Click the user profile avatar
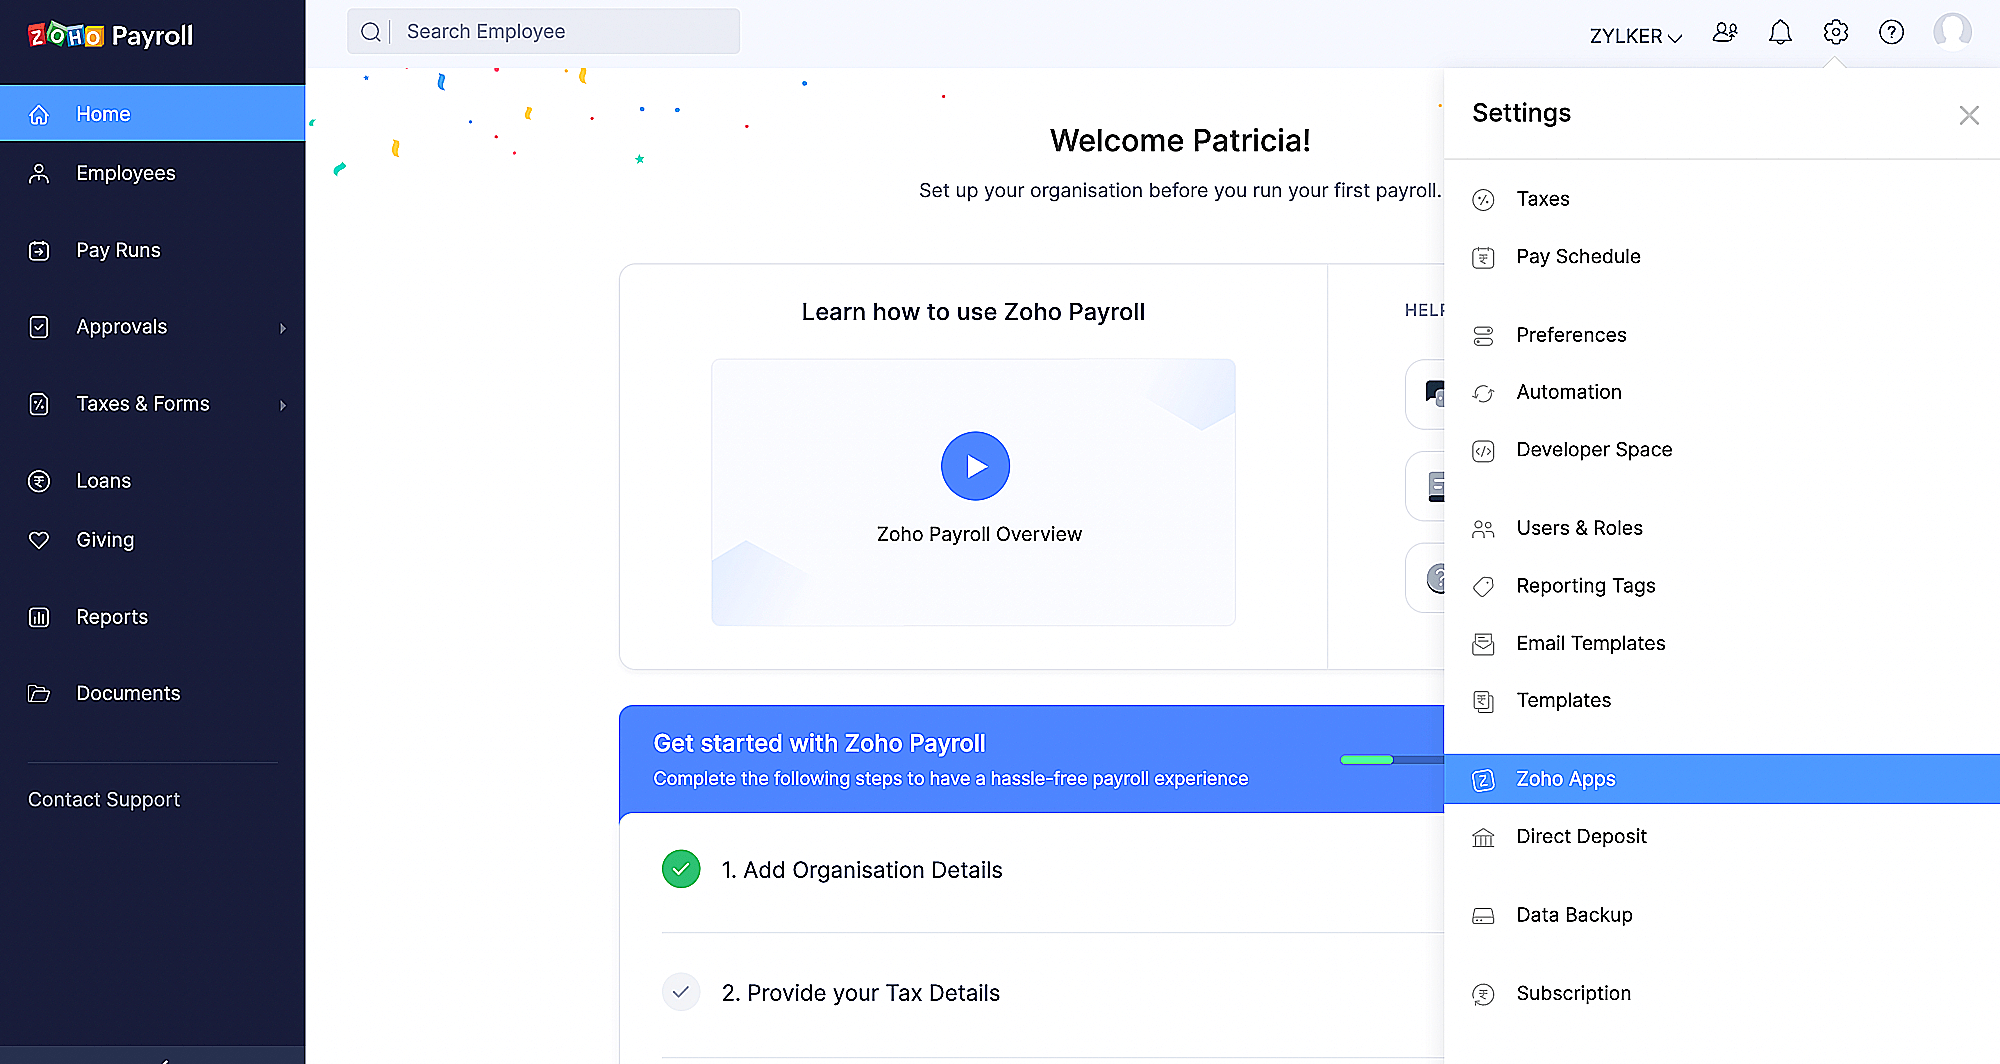2000x1064 pixels. point(1952,32)
